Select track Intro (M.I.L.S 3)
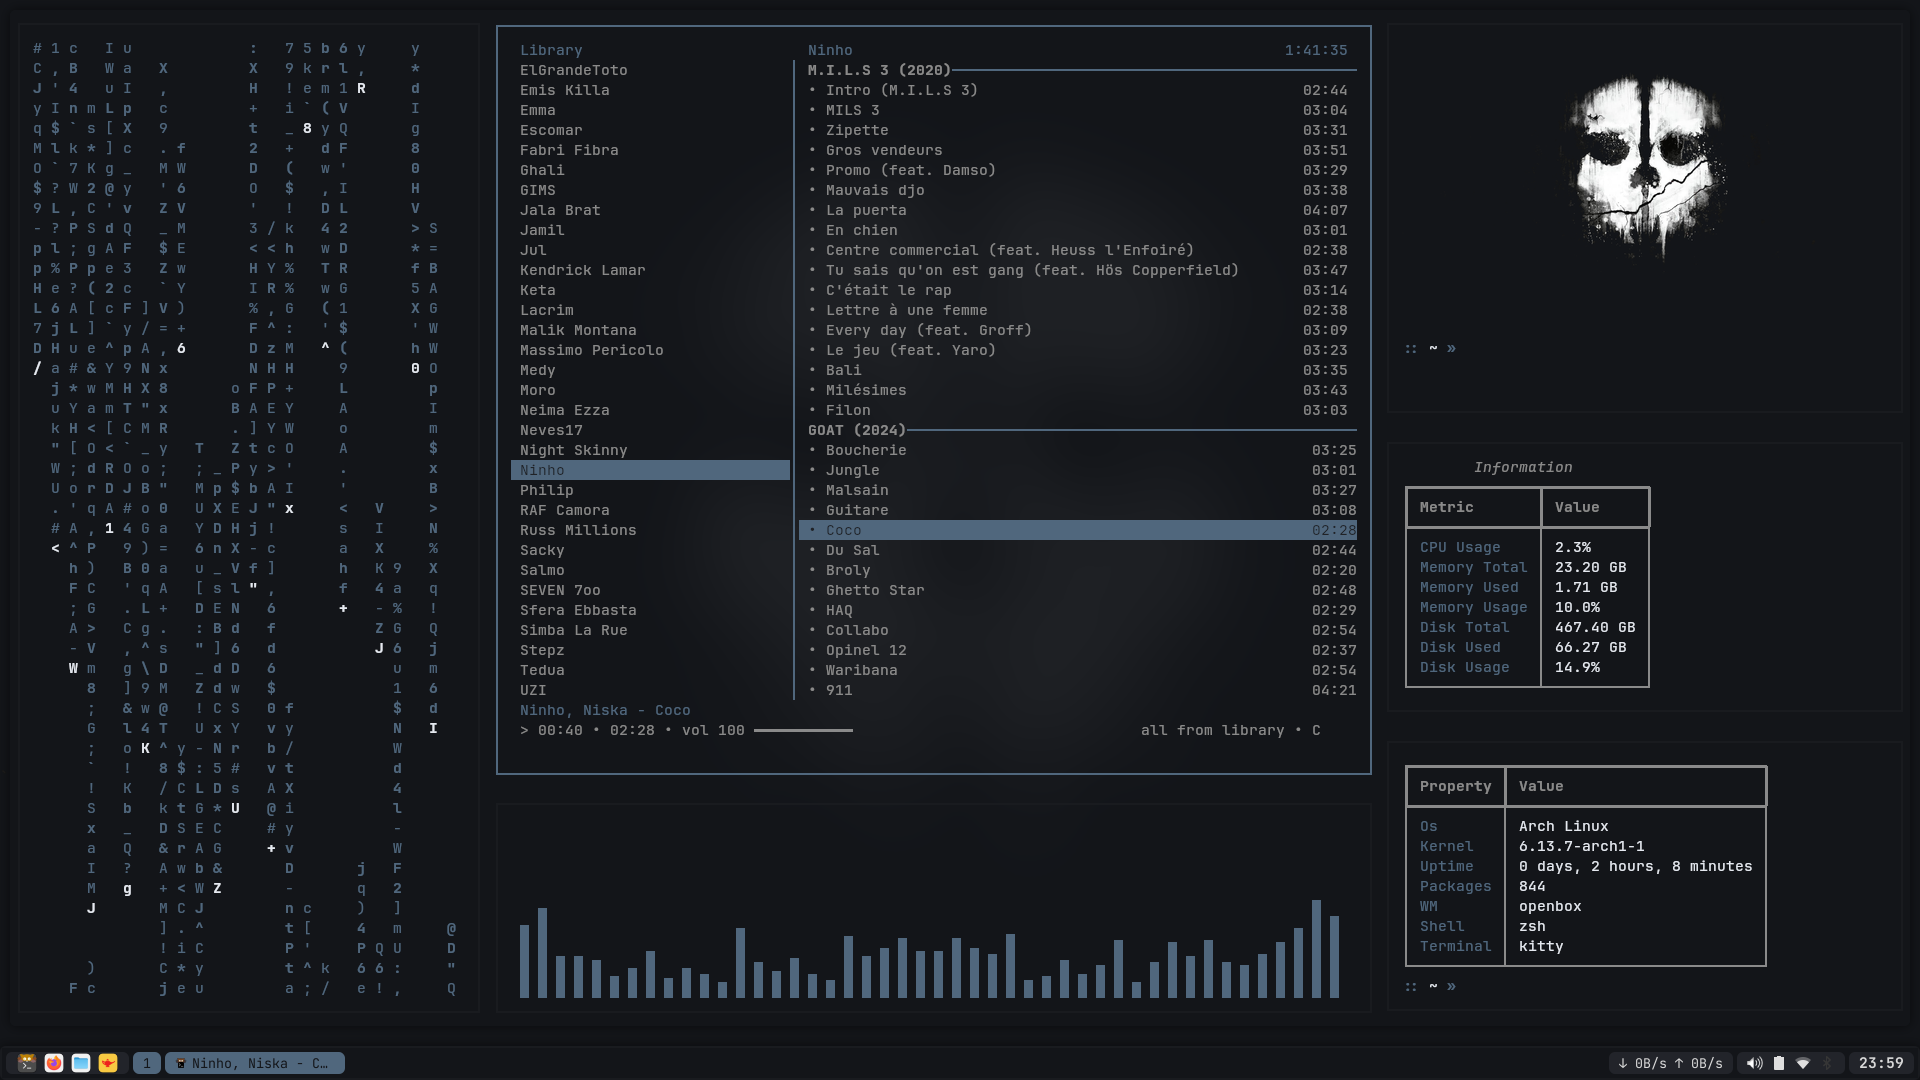The width and height of the screenshot is (1920, 1080). [1078, 90]
